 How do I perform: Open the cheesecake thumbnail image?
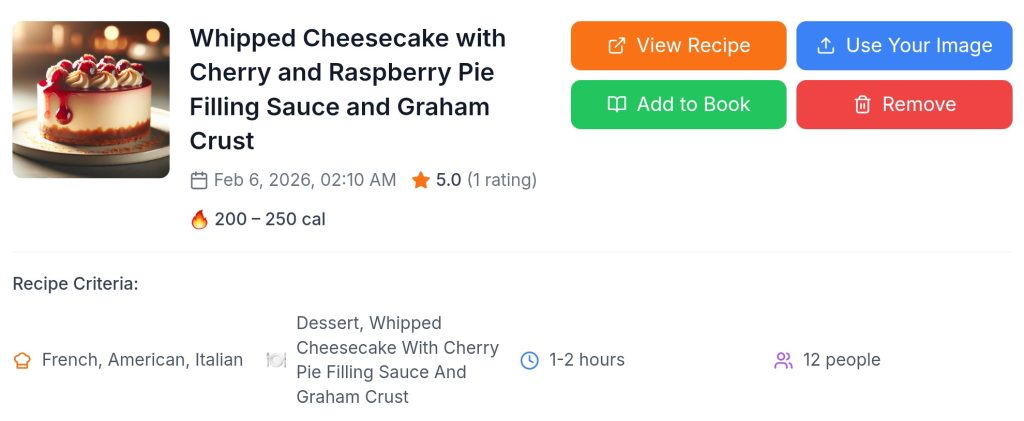[91, 100]
